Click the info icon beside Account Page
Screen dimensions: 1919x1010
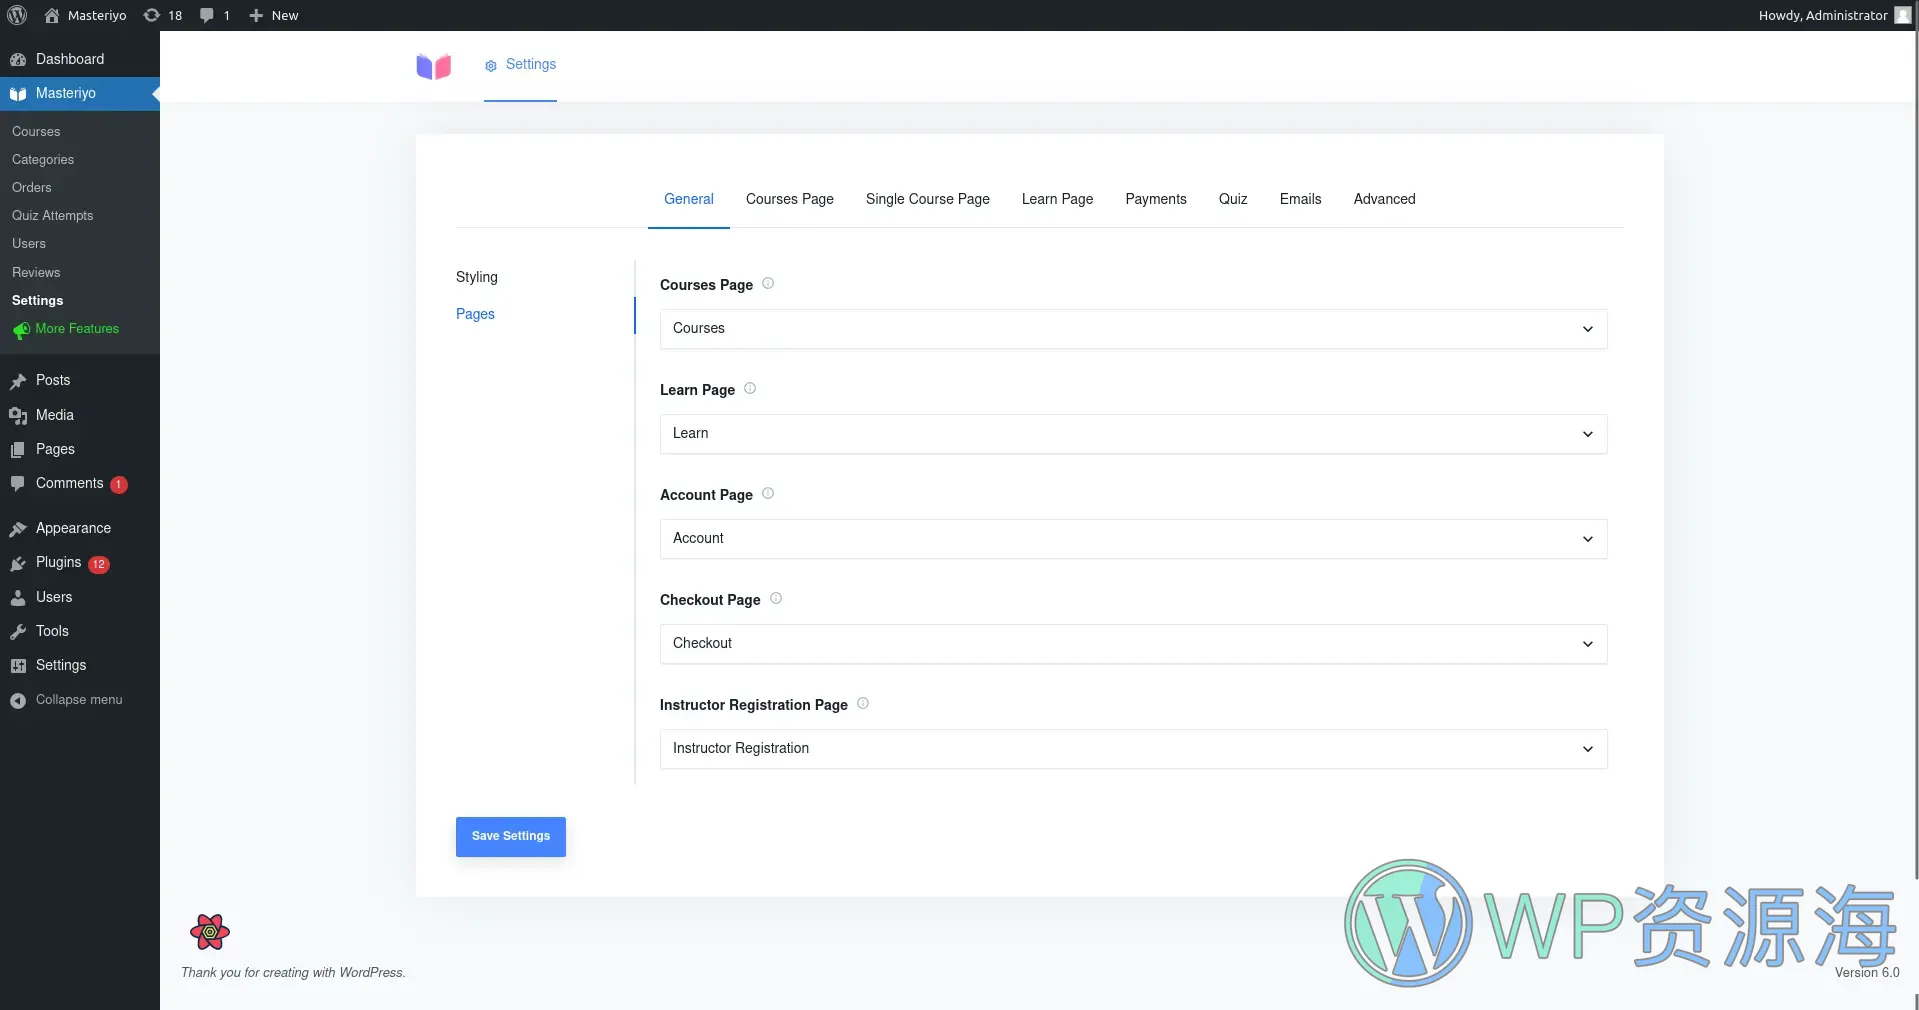pyautogui.click(x=768, y=494)
